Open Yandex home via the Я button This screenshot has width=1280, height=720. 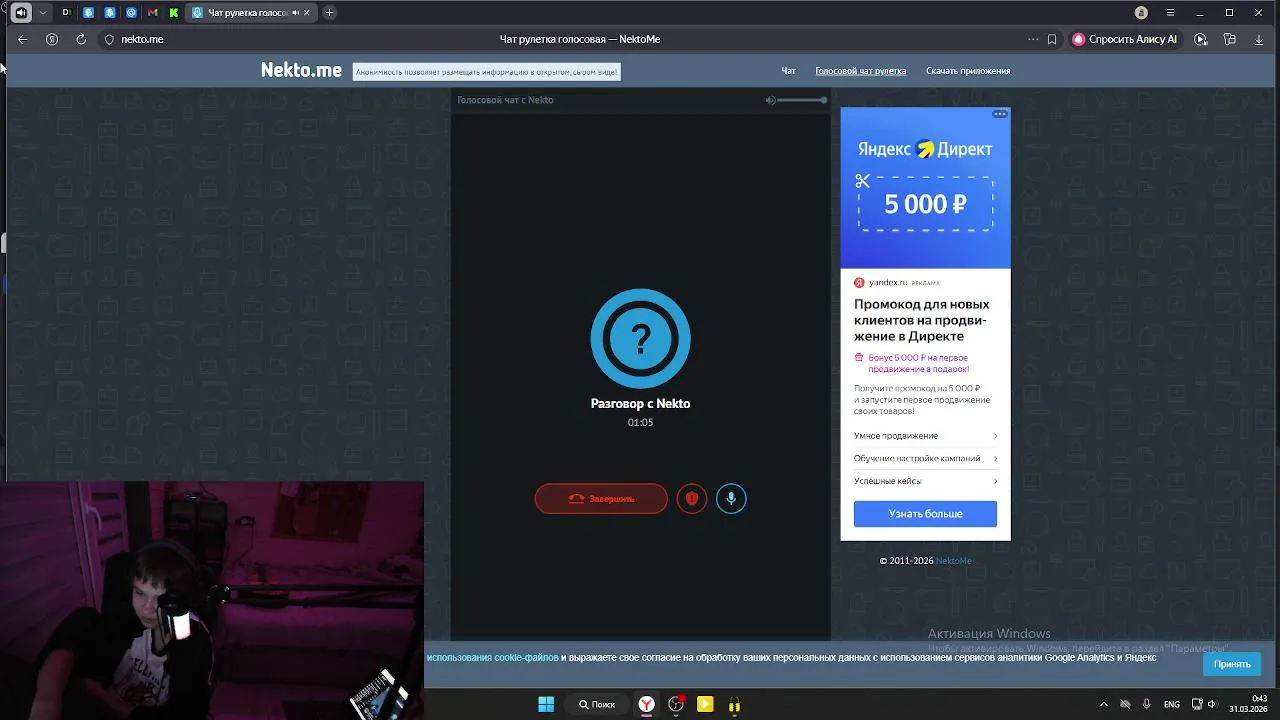click(x=52, y=39)
